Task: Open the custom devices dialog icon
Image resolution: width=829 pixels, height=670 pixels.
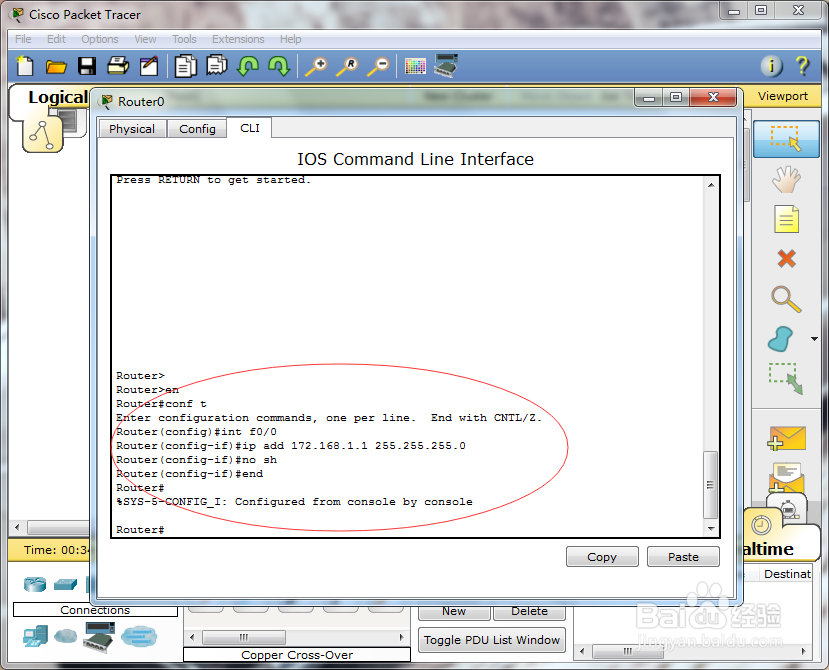Action: click(x=446, y=66)
